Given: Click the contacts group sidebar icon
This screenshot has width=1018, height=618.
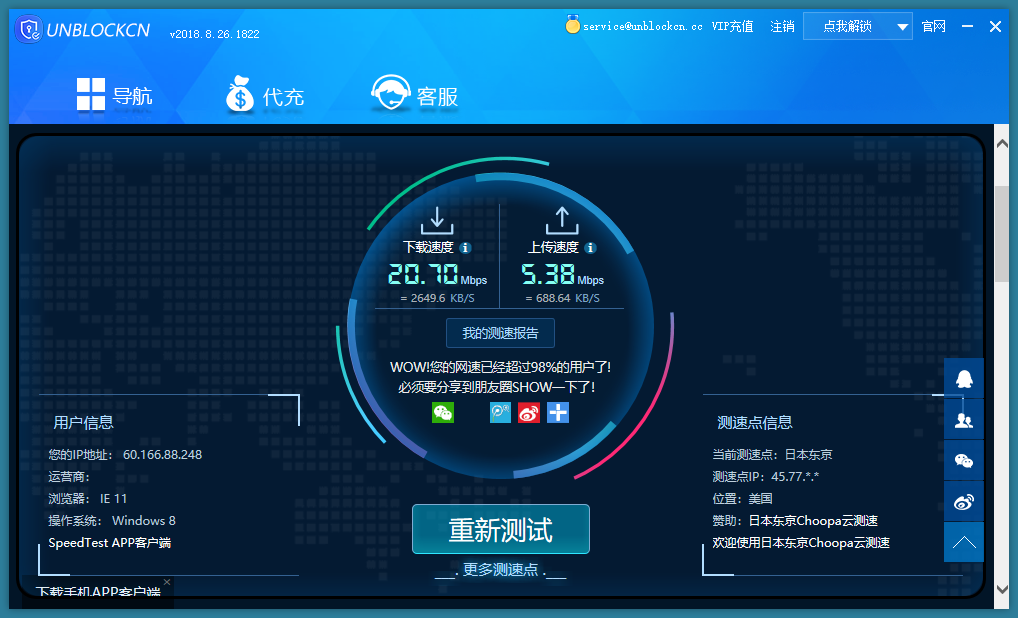Looking at the screenshot, I should 964,420.
